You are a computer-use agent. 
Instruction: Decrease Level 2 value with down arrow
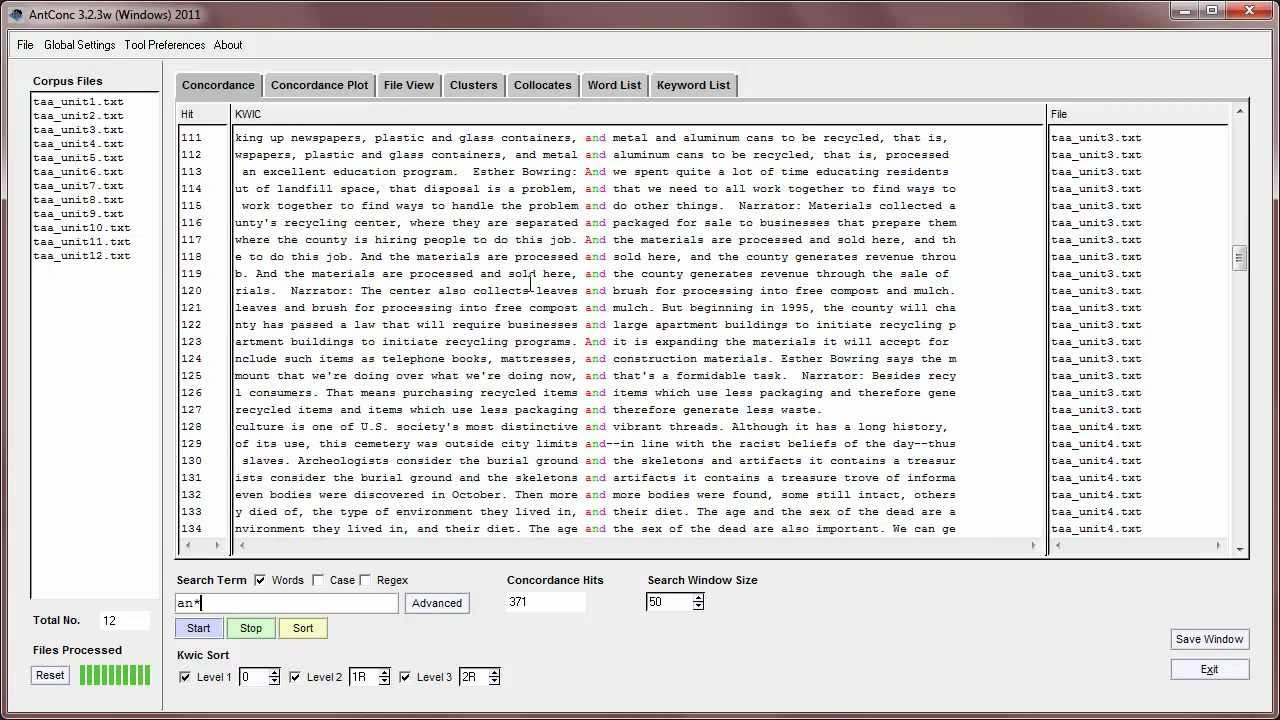(x=384, y=681)
